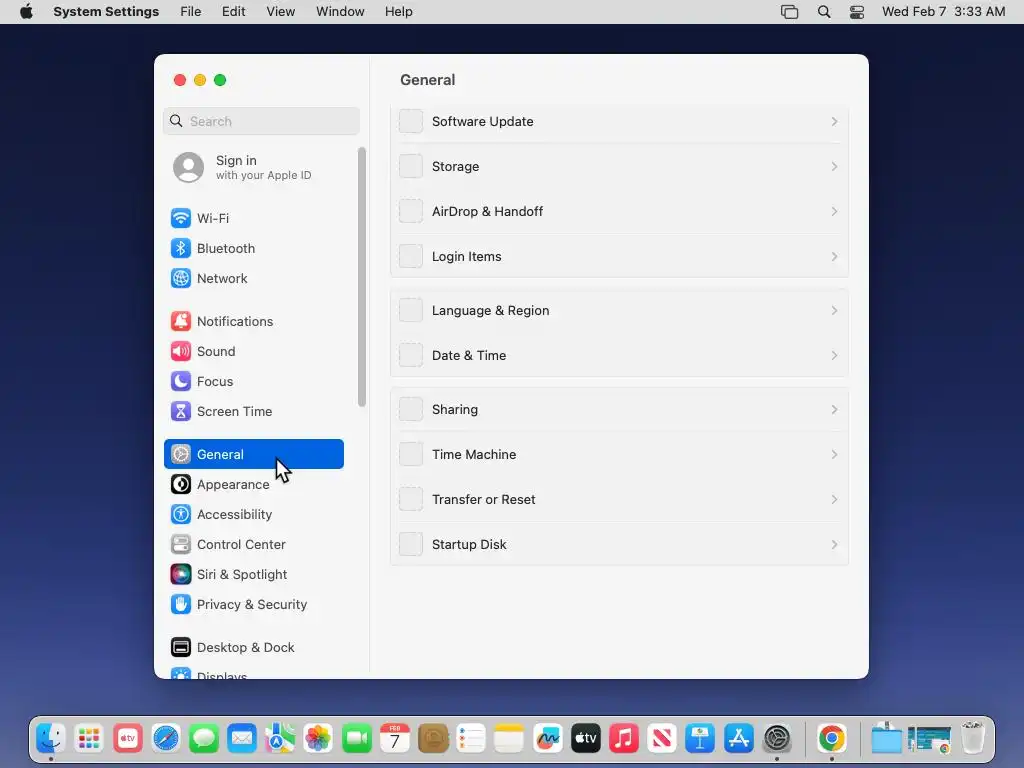Click the date and time clock
Image resolution: width=1024 pixels, height=768 pixels.
[943, 12]
